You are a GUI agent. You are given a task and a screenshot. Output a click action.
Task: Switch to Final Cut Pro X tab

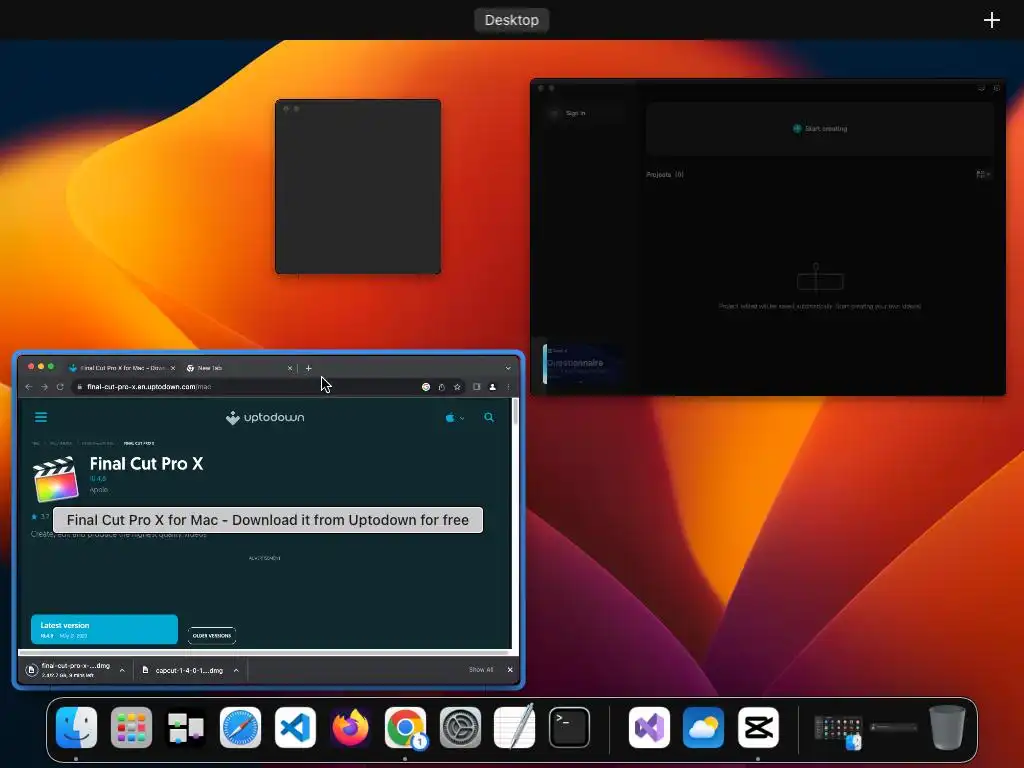(x=121, y=368)
